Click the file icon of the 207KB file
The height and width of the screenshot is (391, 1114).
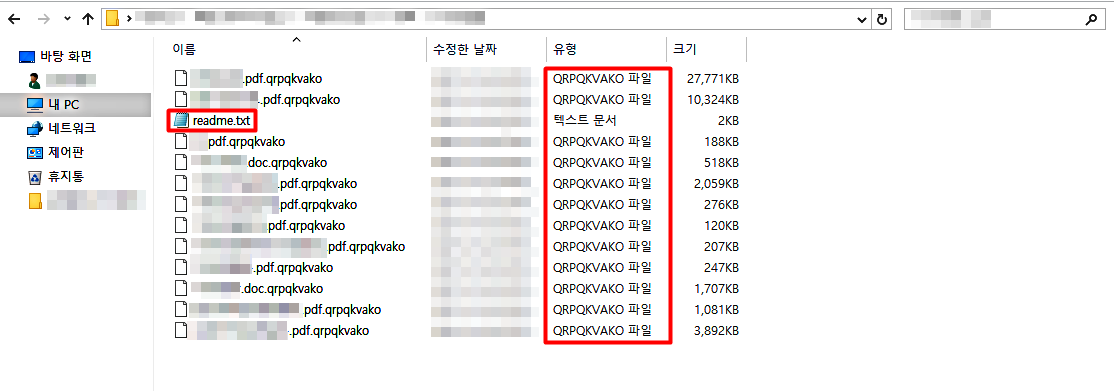pos(180,247)
